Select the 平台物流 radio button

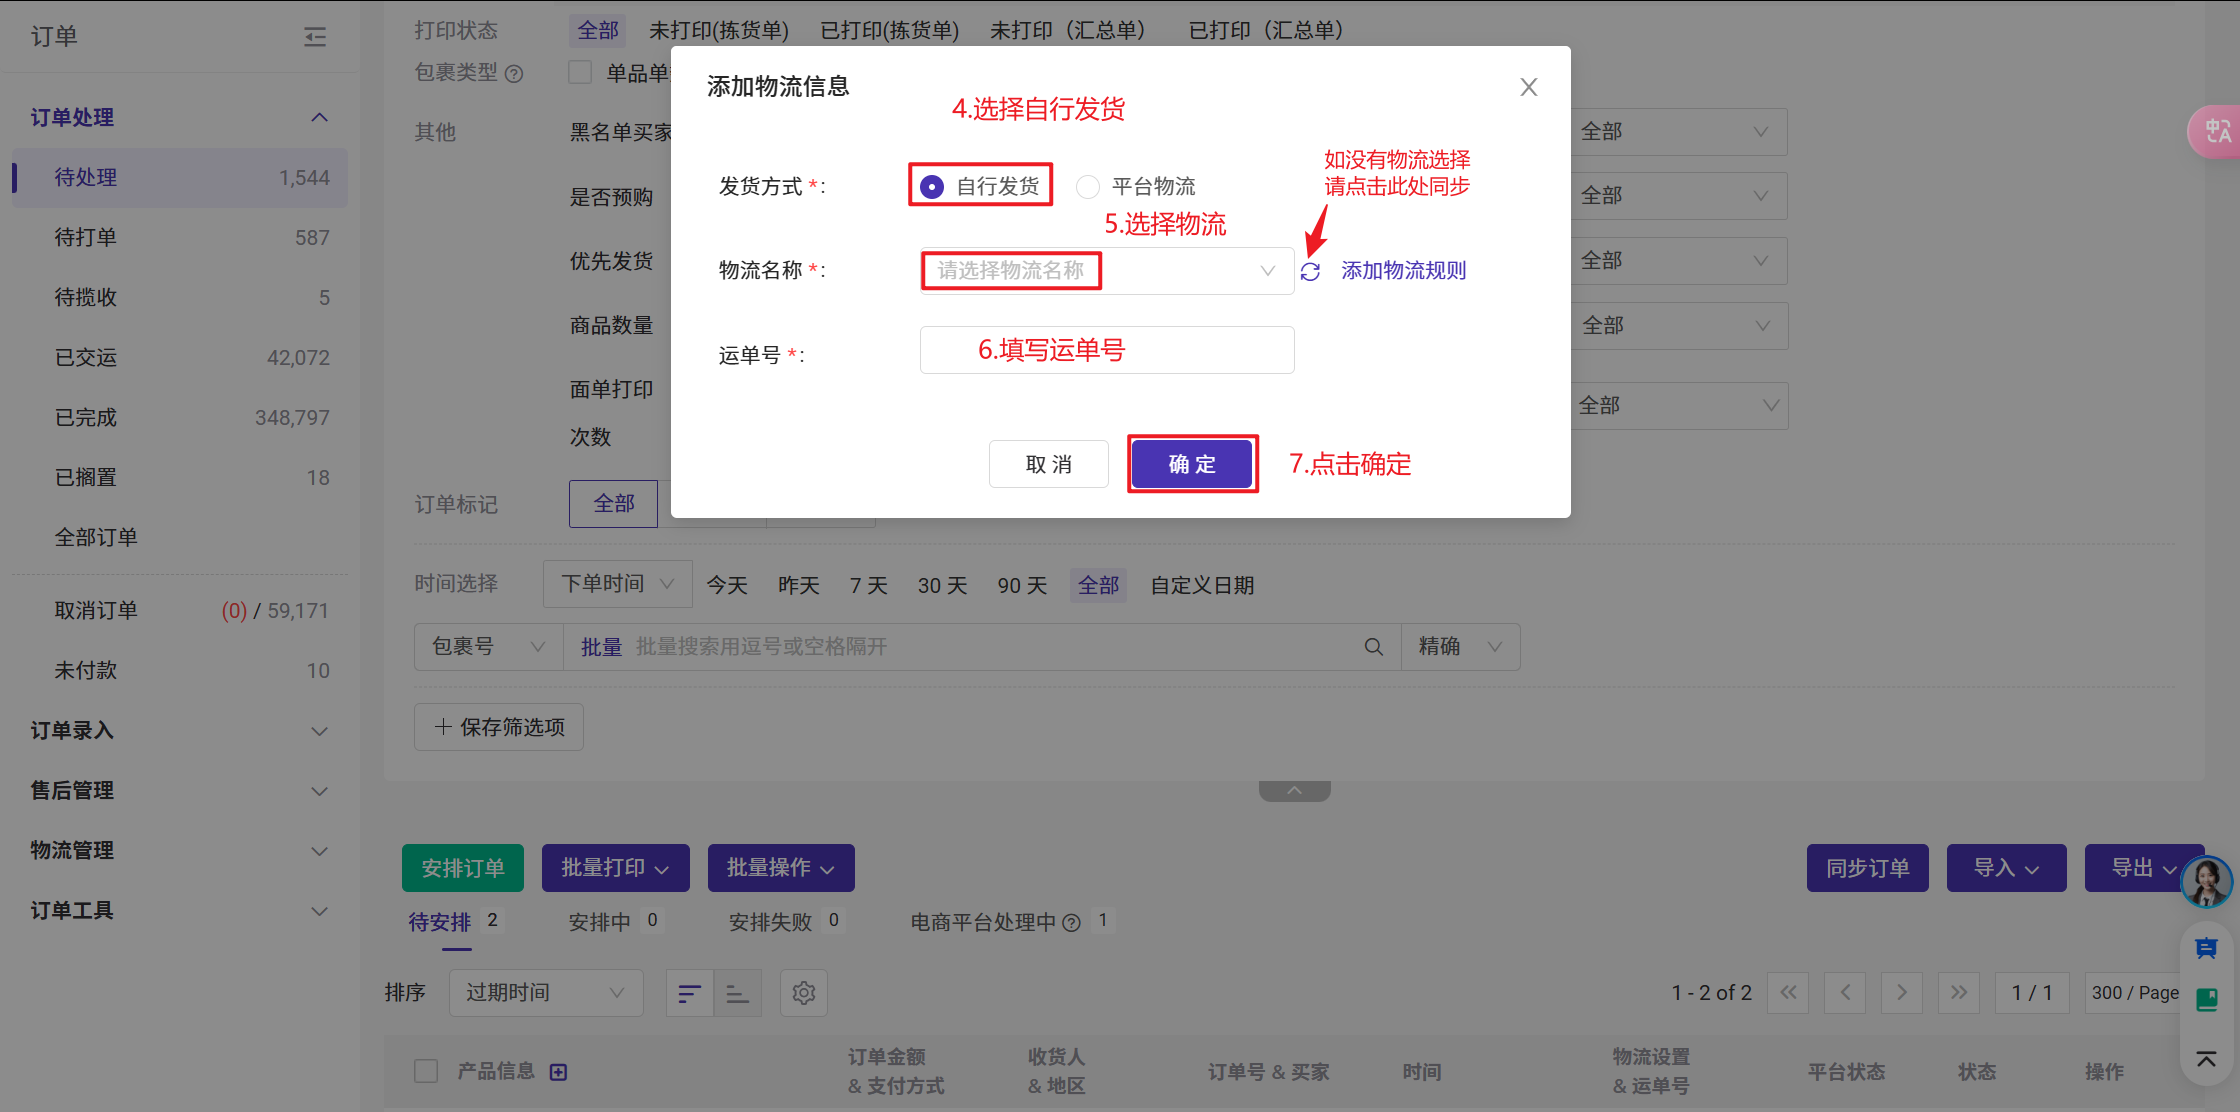point(1088,187)
